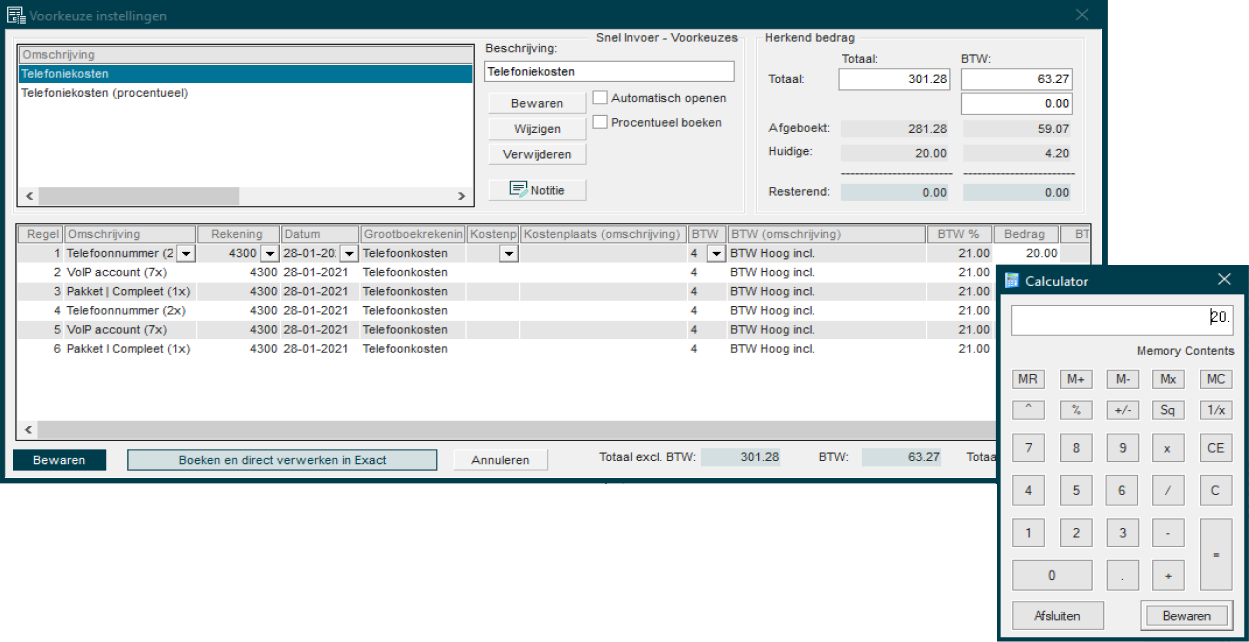Image resolution: width=1249 pixels, height=642 pixels.
Task: Click calculator MR button
Action: pos(1028,379)
